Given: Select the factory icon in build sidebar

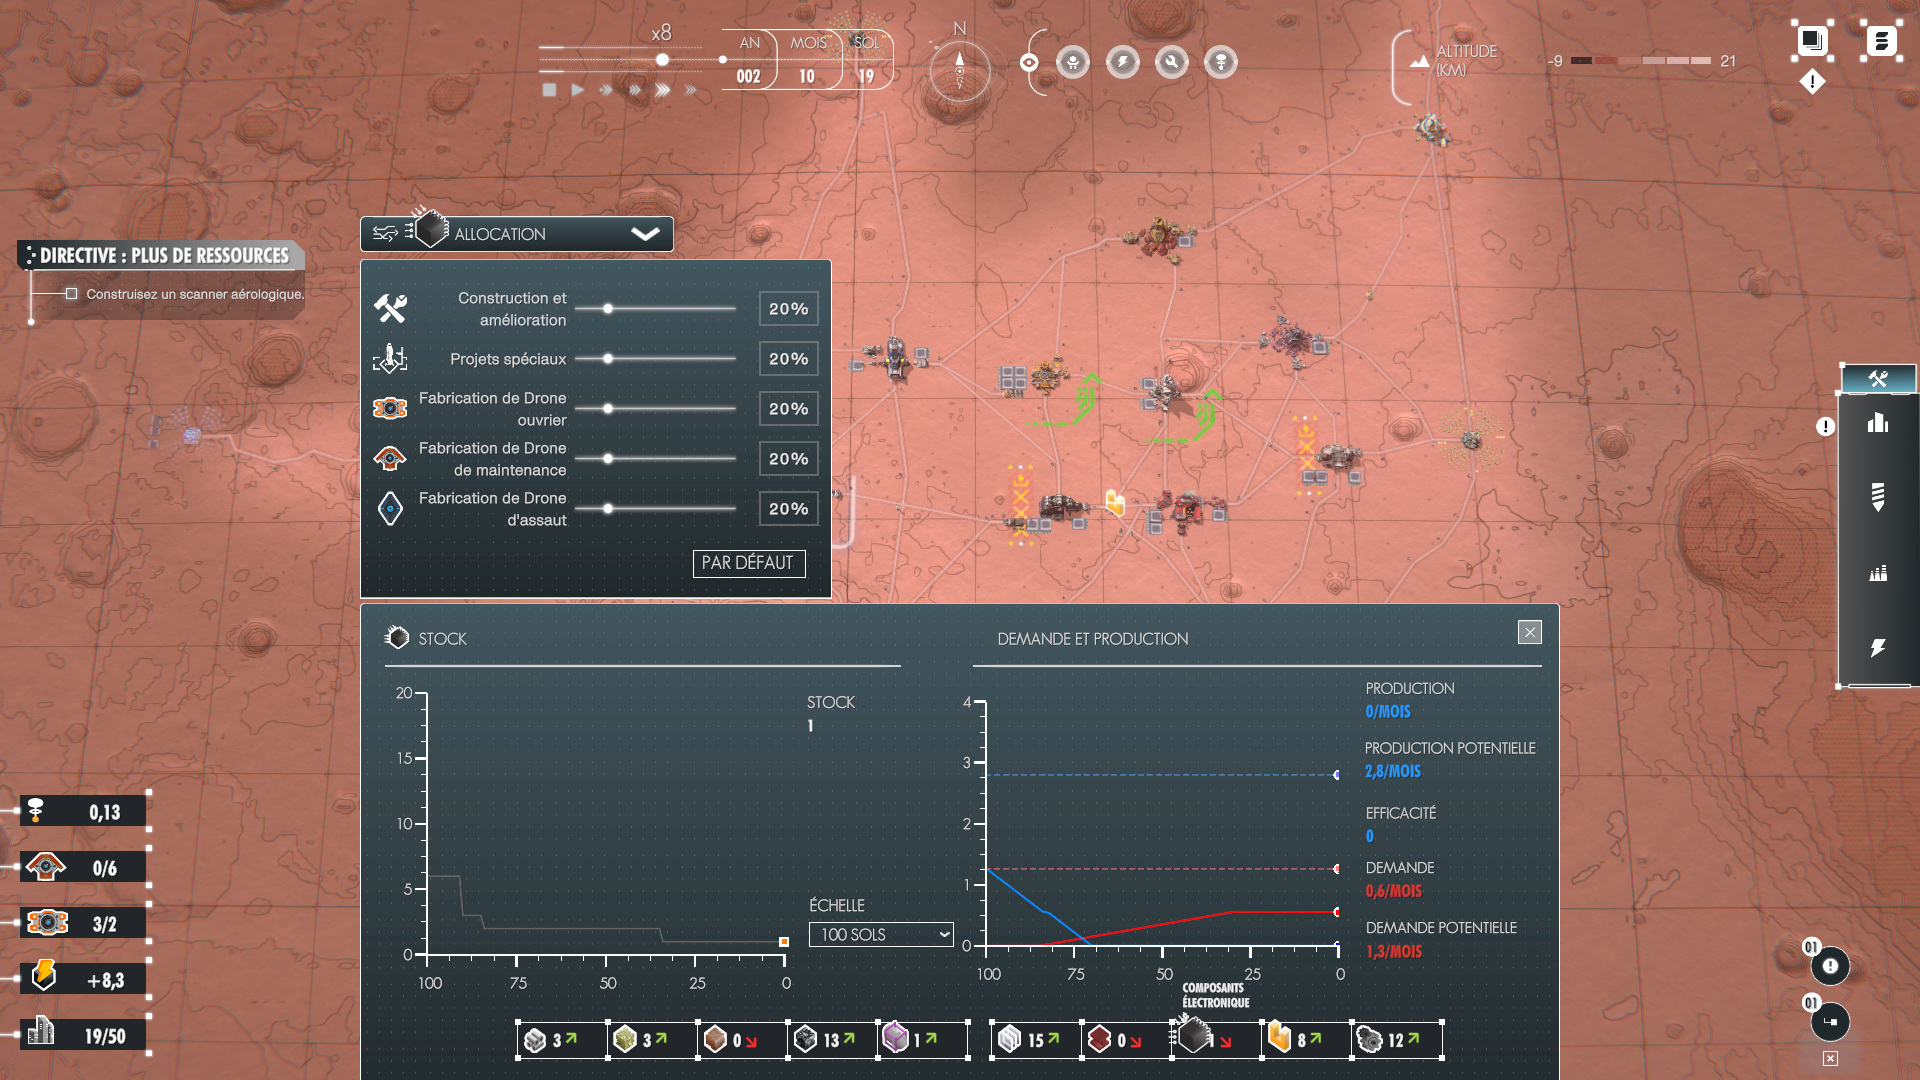Looking at the screenshot, I should 1877,573.
